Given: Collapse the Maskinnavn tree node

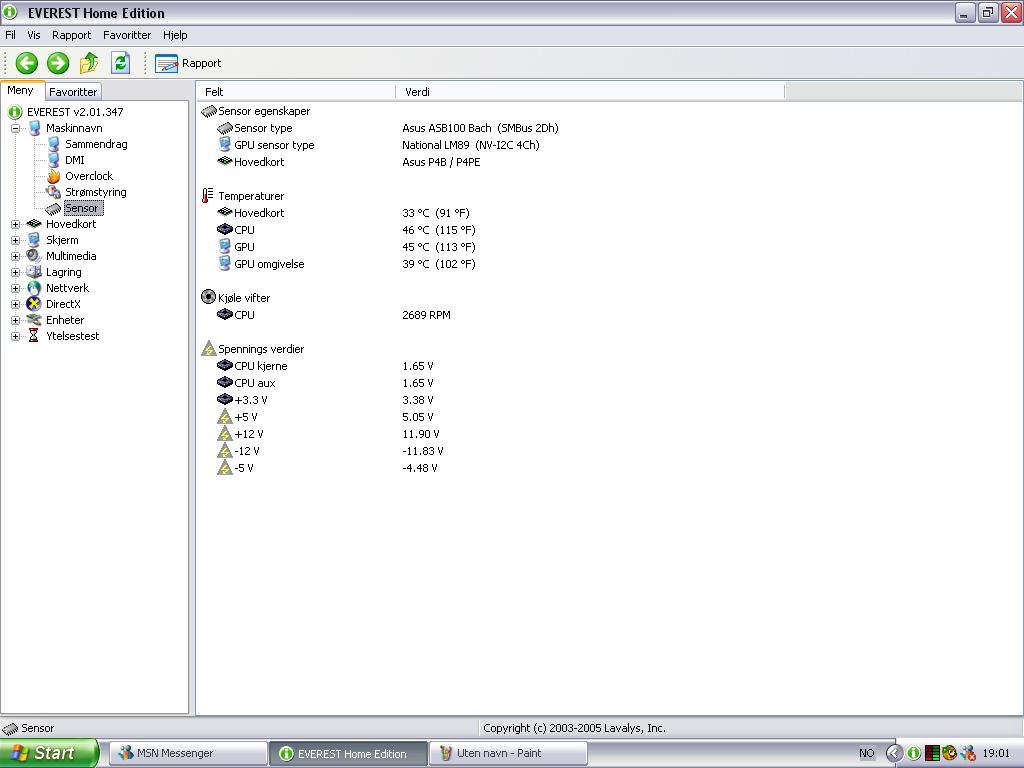Looking at the screenshot, I should [15, 129].
